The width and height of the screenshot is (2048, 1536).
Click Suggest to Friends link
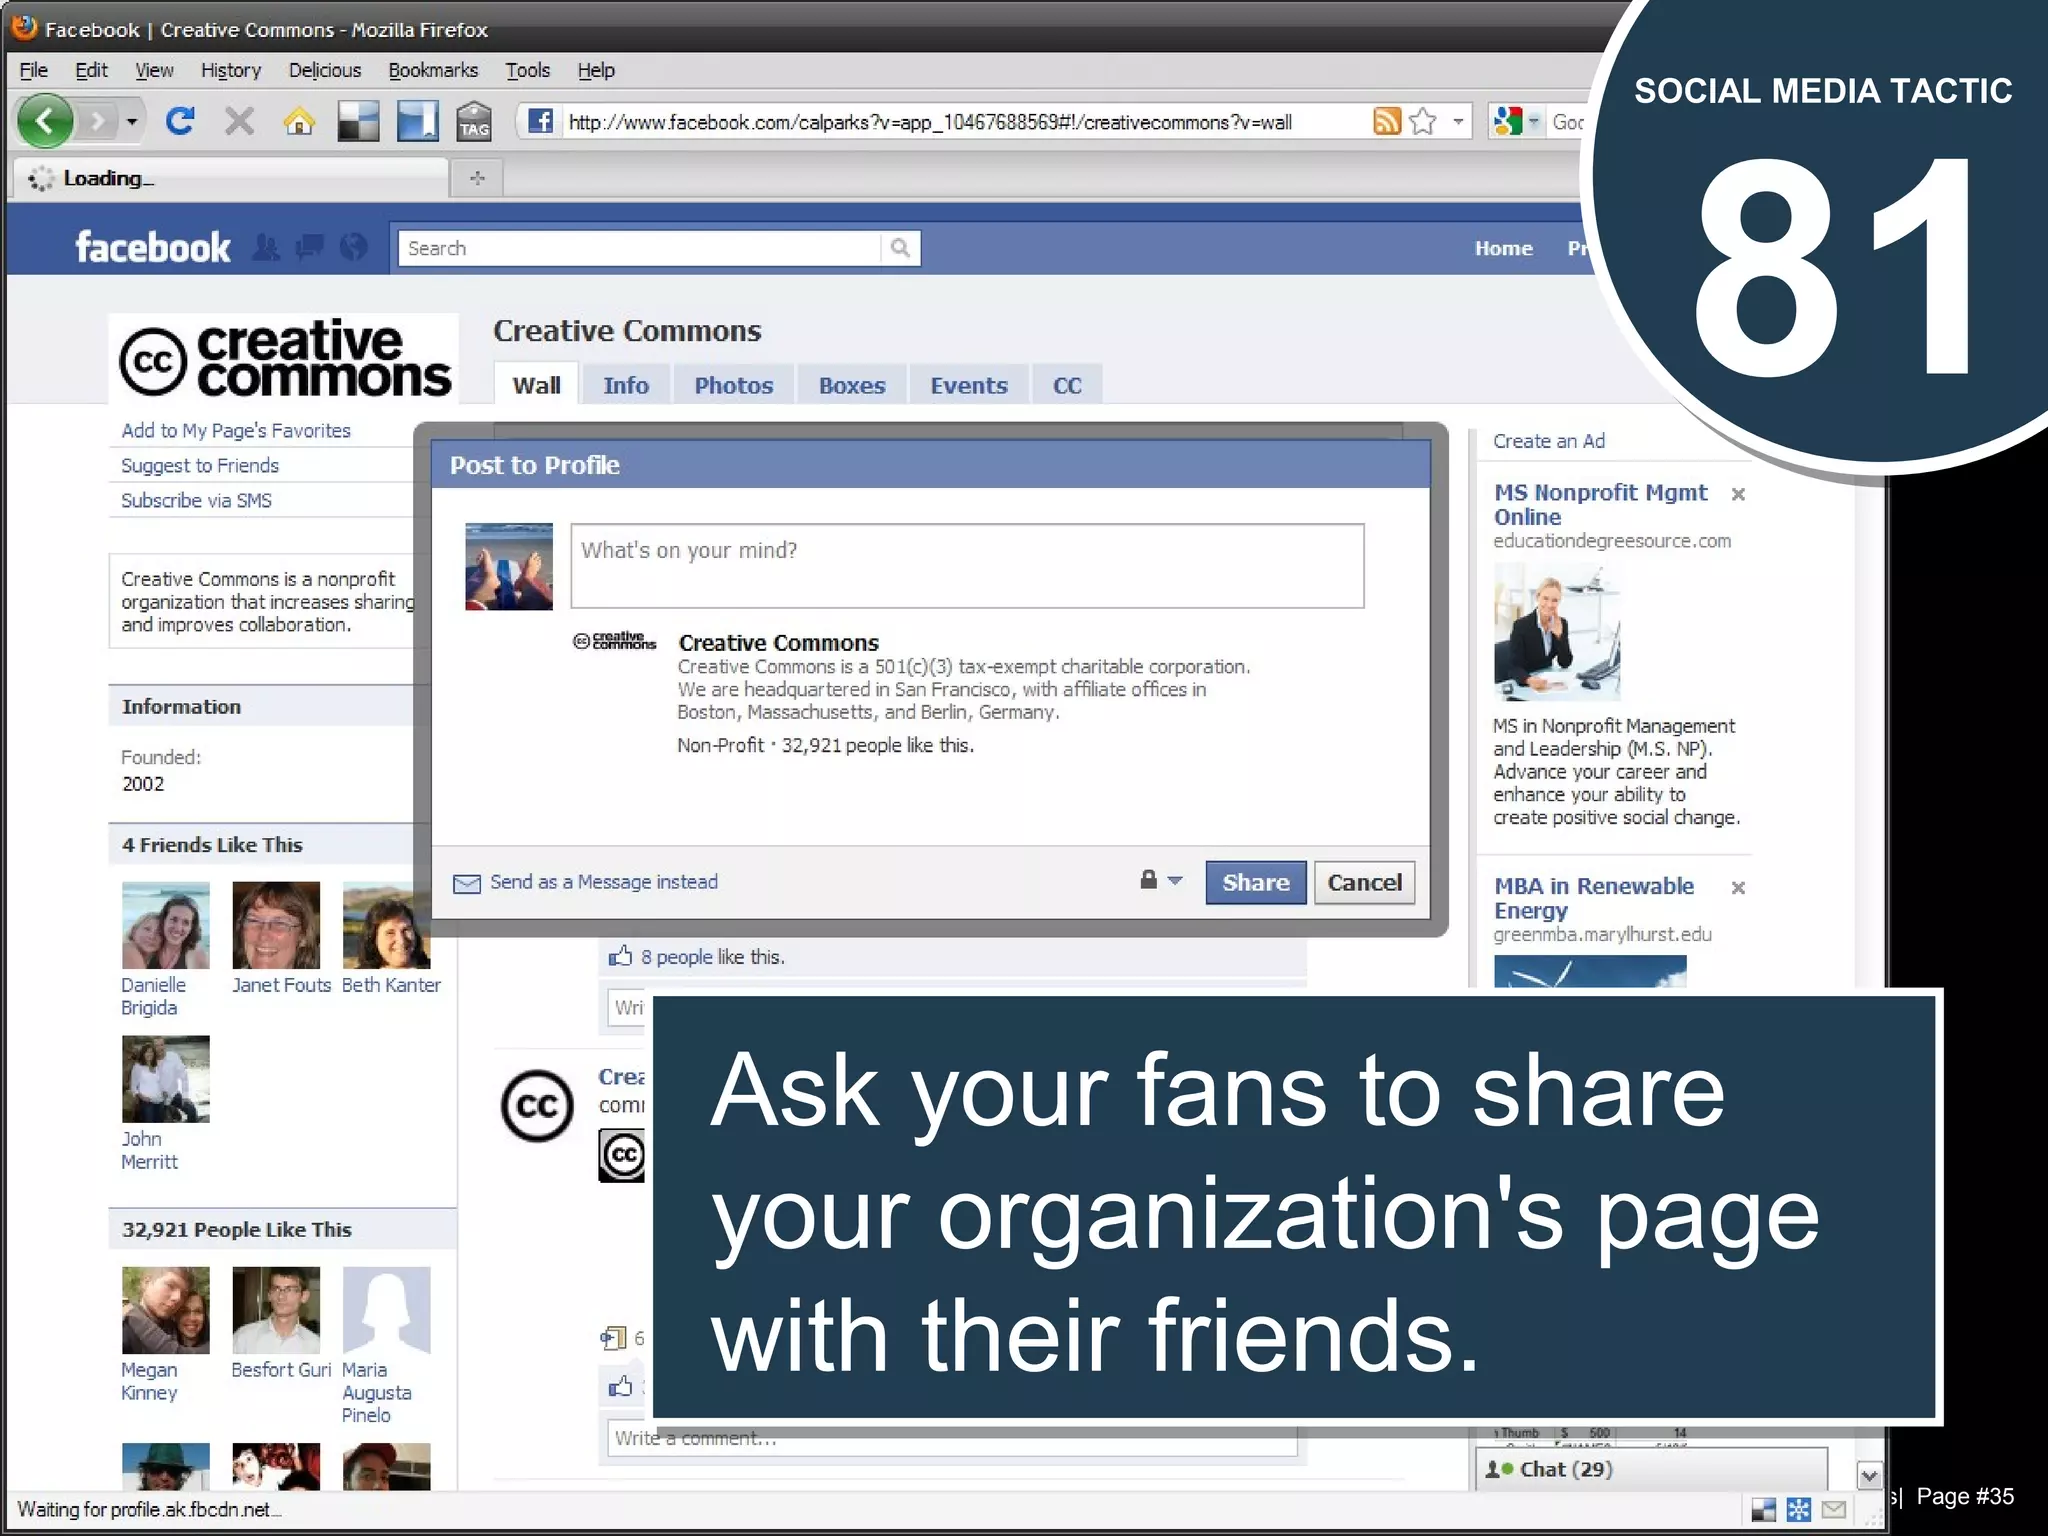click(200, 466)
